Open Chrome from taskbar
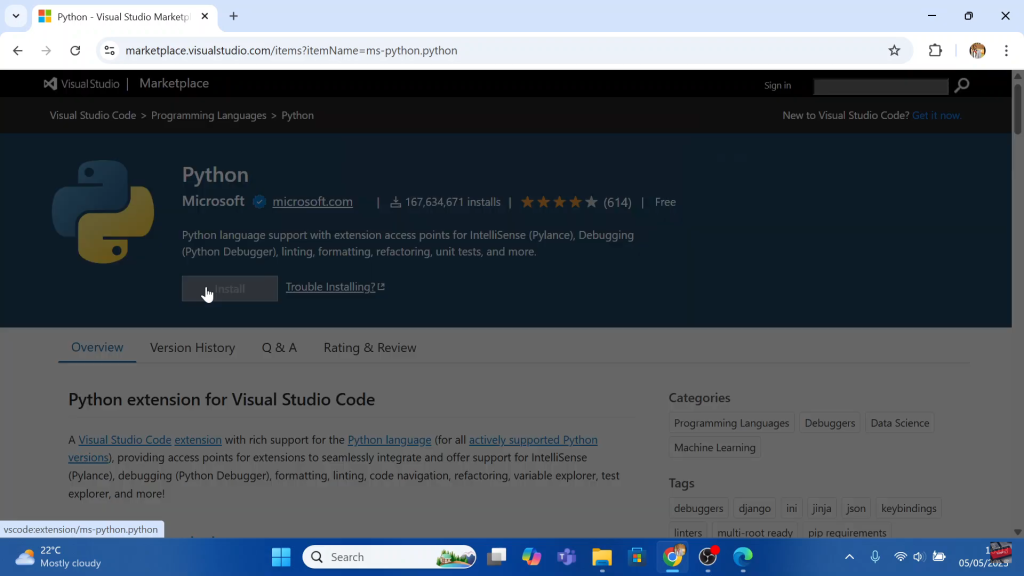The image size is (1024, 576). 672,557
